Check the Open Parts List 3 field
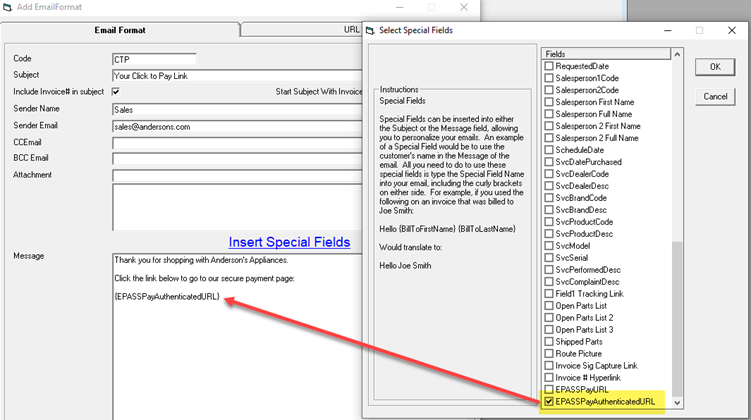Screen dimensions: 751x420 point(549,329)
